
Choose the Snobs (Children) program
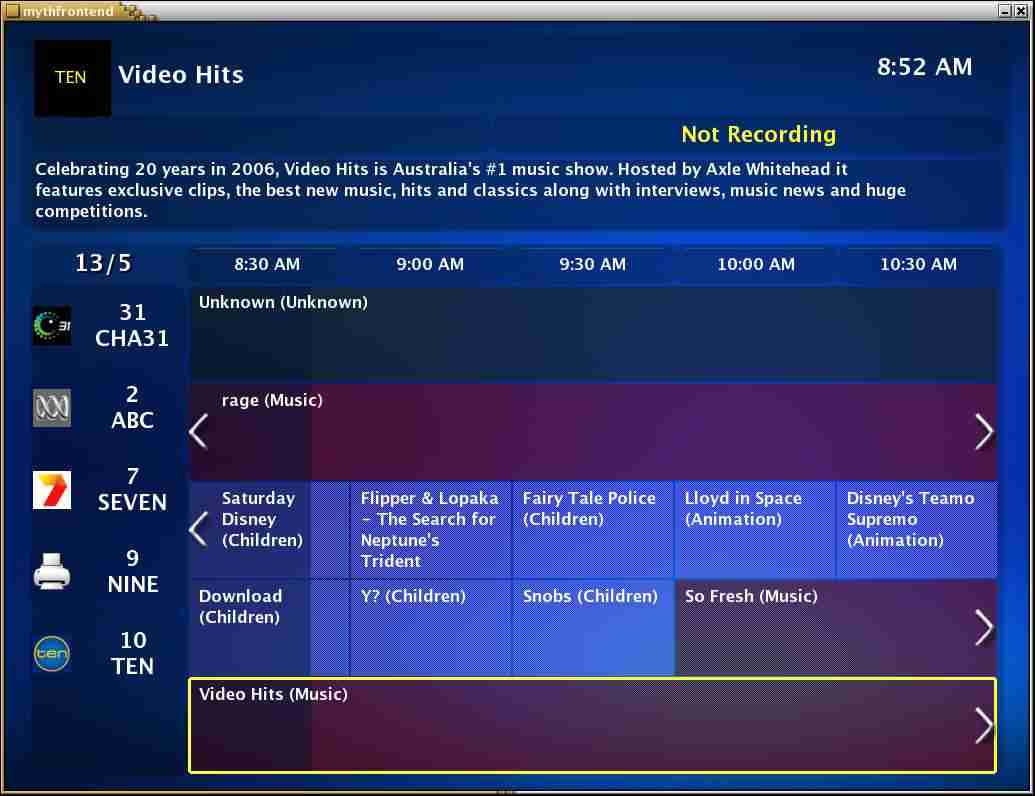click(x=592, y=627)
